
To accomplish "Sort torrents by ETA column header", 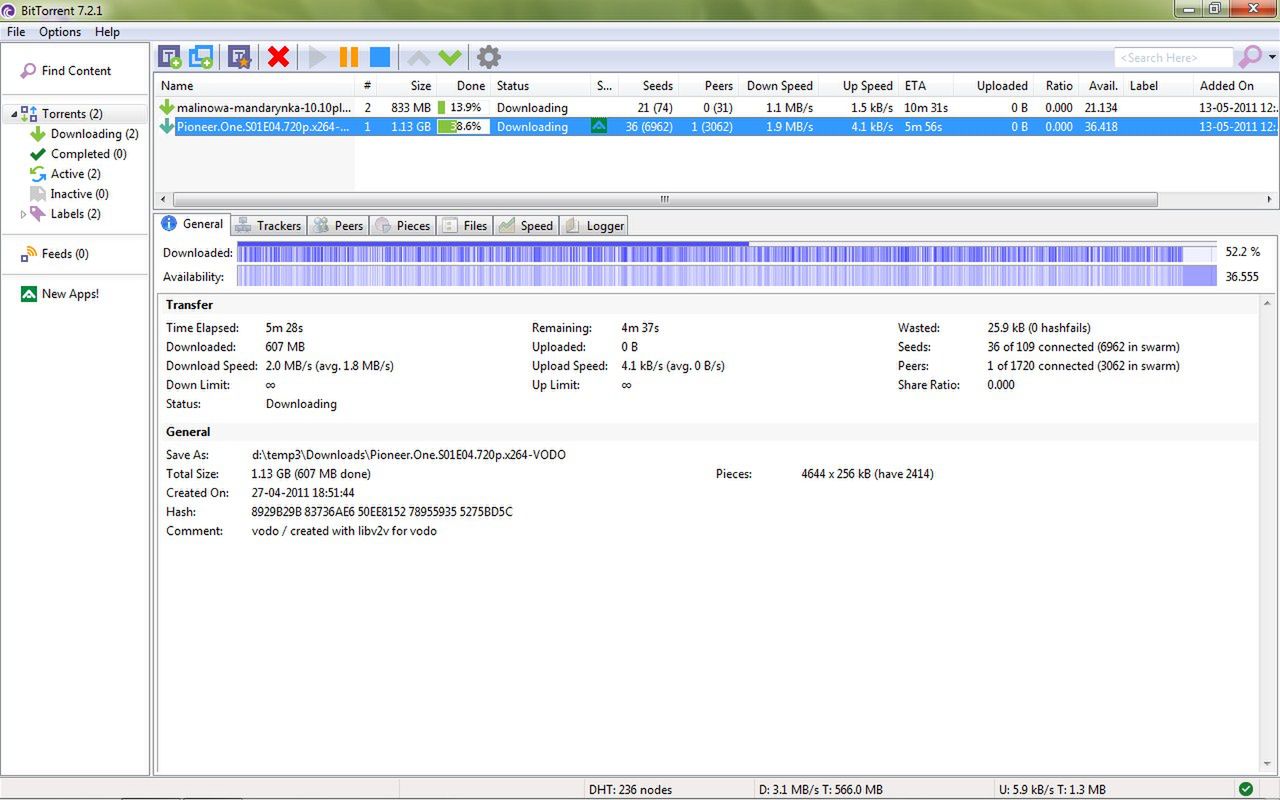I will [x=926, y=86].
